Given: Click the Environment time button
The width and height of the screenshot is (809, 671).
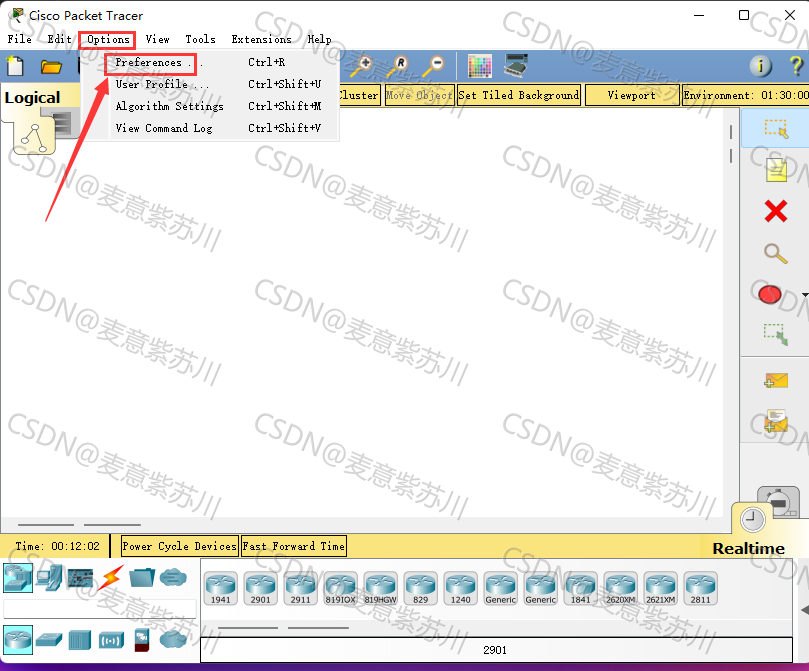Looking at the screenshot, I should tap(746, 95).
